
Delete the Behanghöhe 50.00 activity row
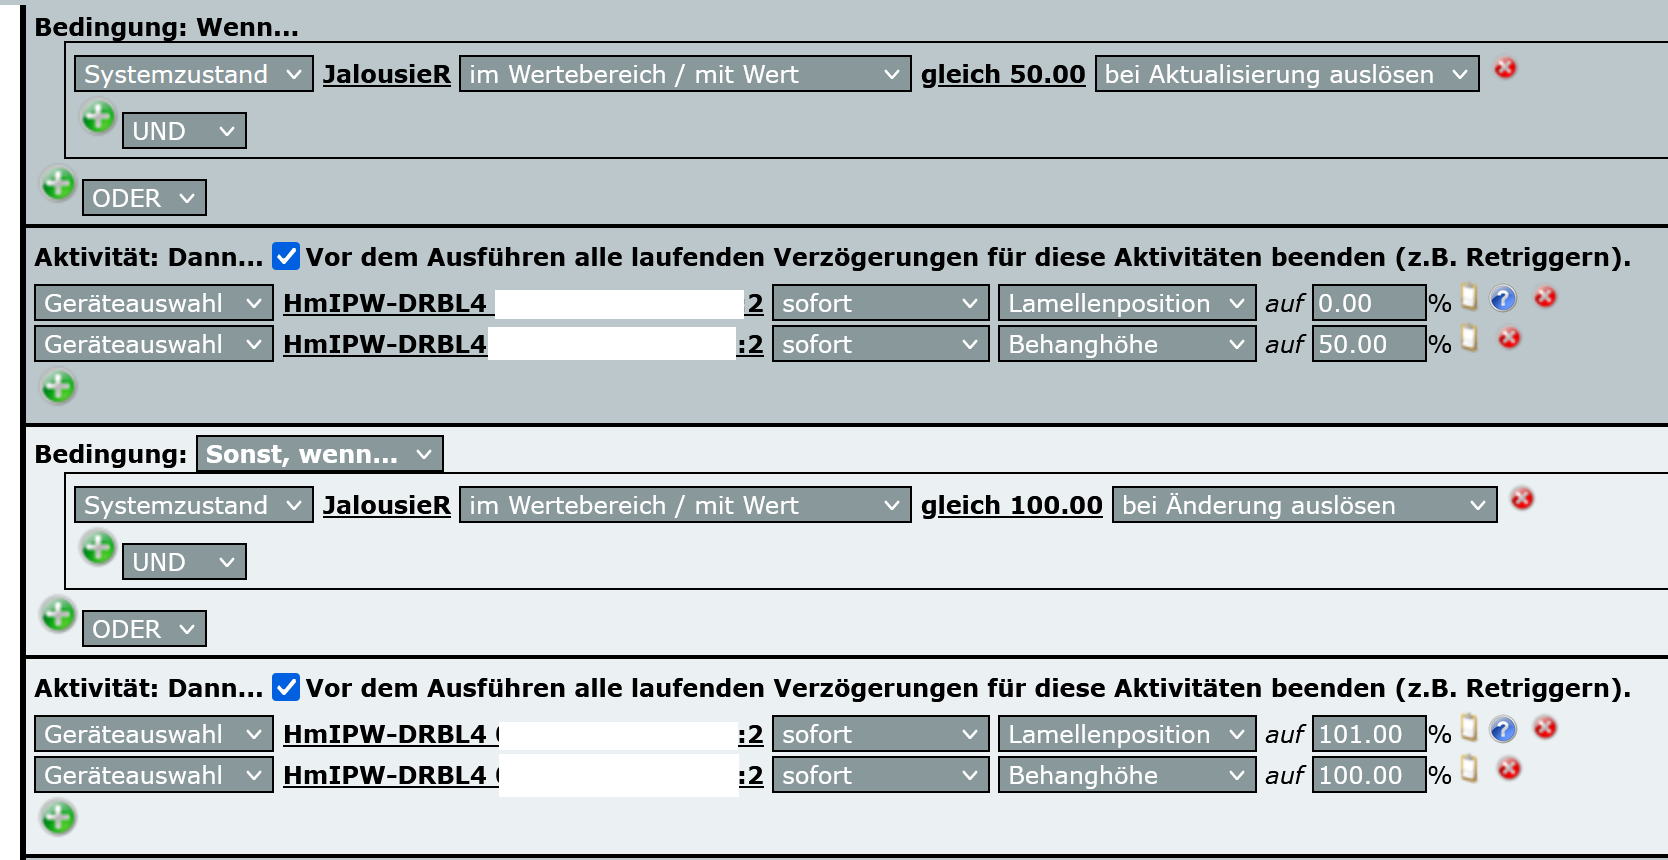1509,338
